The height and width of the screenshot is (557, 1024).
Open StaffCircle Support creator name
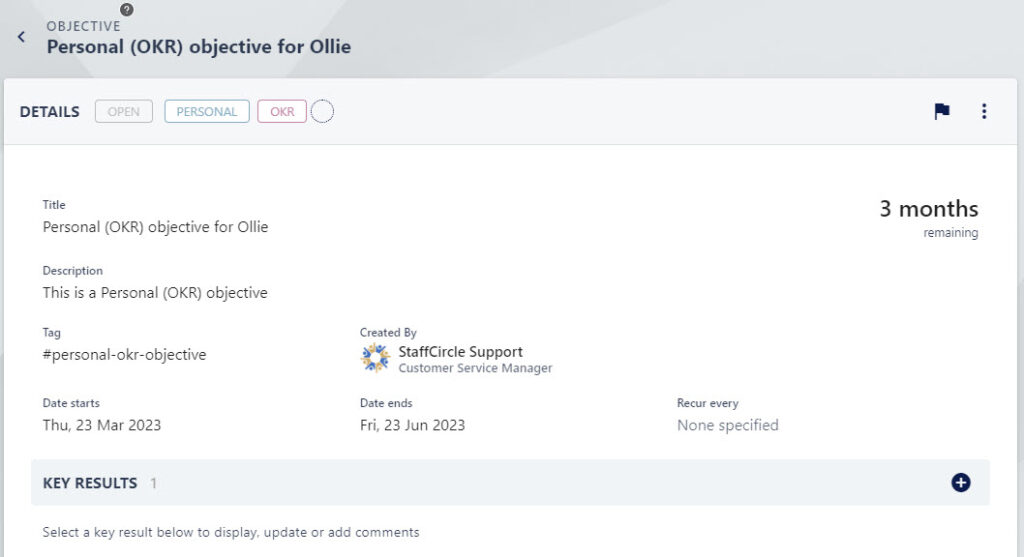pyautogui.click(x=460, y=351)
